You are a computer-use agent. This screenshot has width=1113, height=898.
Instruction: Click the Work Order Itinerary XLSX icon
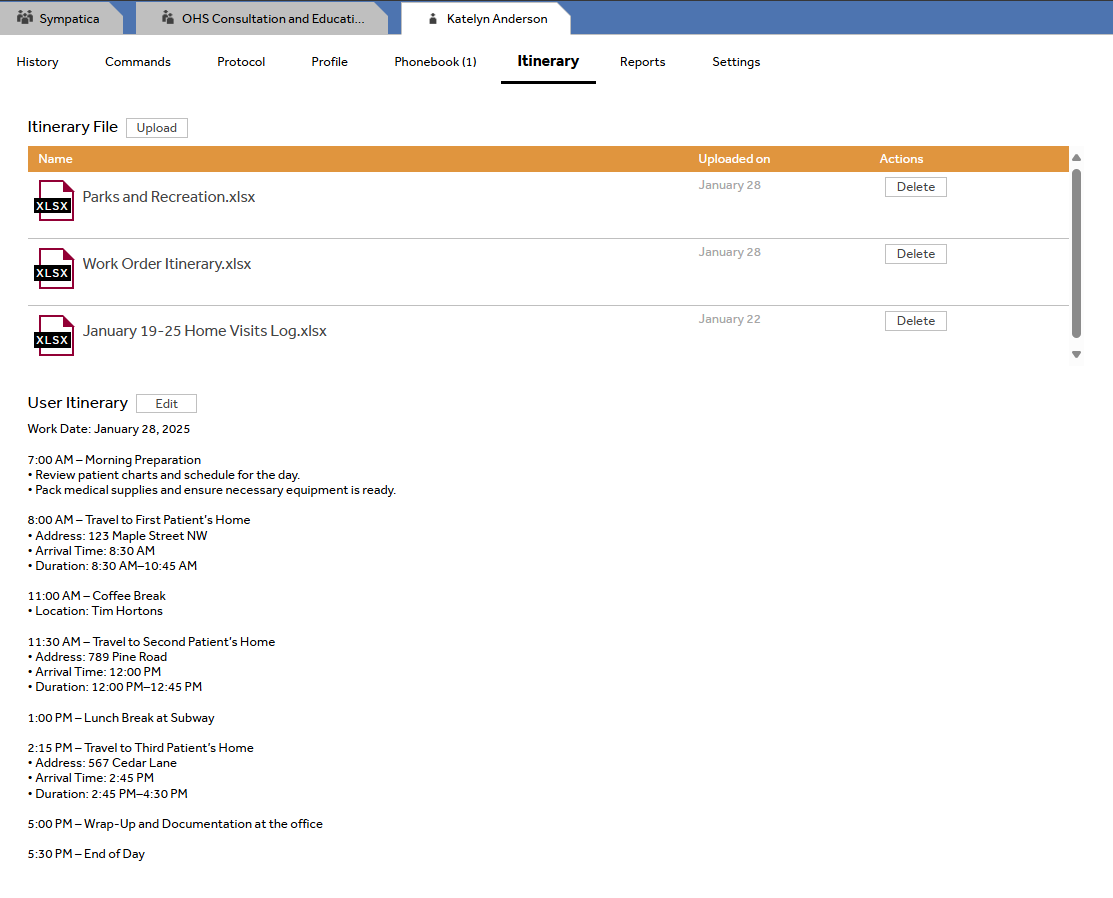pos(54,268)
